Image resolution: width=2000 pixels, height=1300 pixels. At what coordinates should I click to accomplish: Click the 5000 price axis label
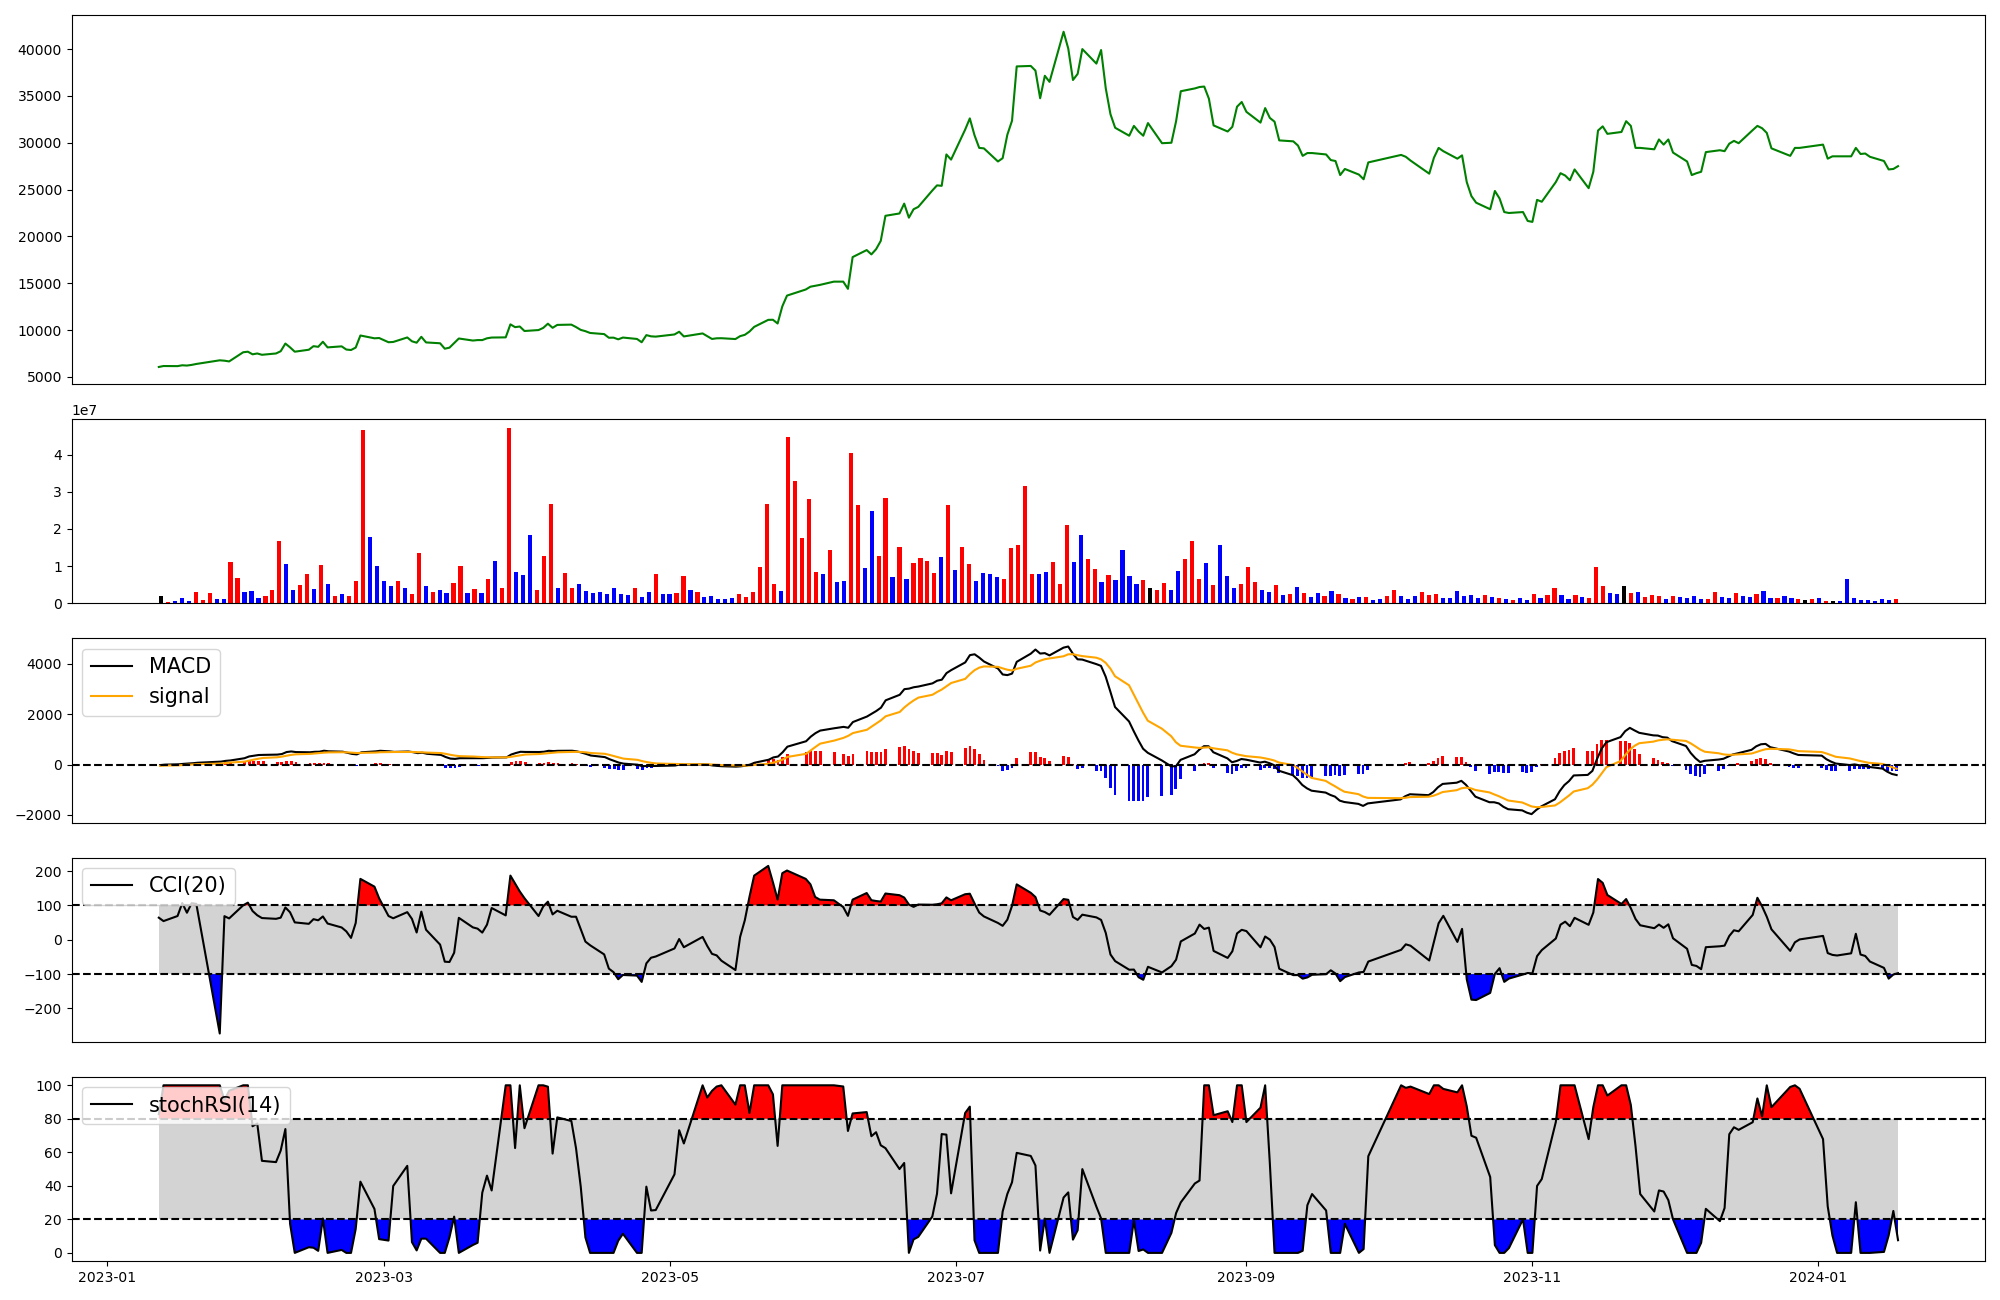(x=44, y=378)
